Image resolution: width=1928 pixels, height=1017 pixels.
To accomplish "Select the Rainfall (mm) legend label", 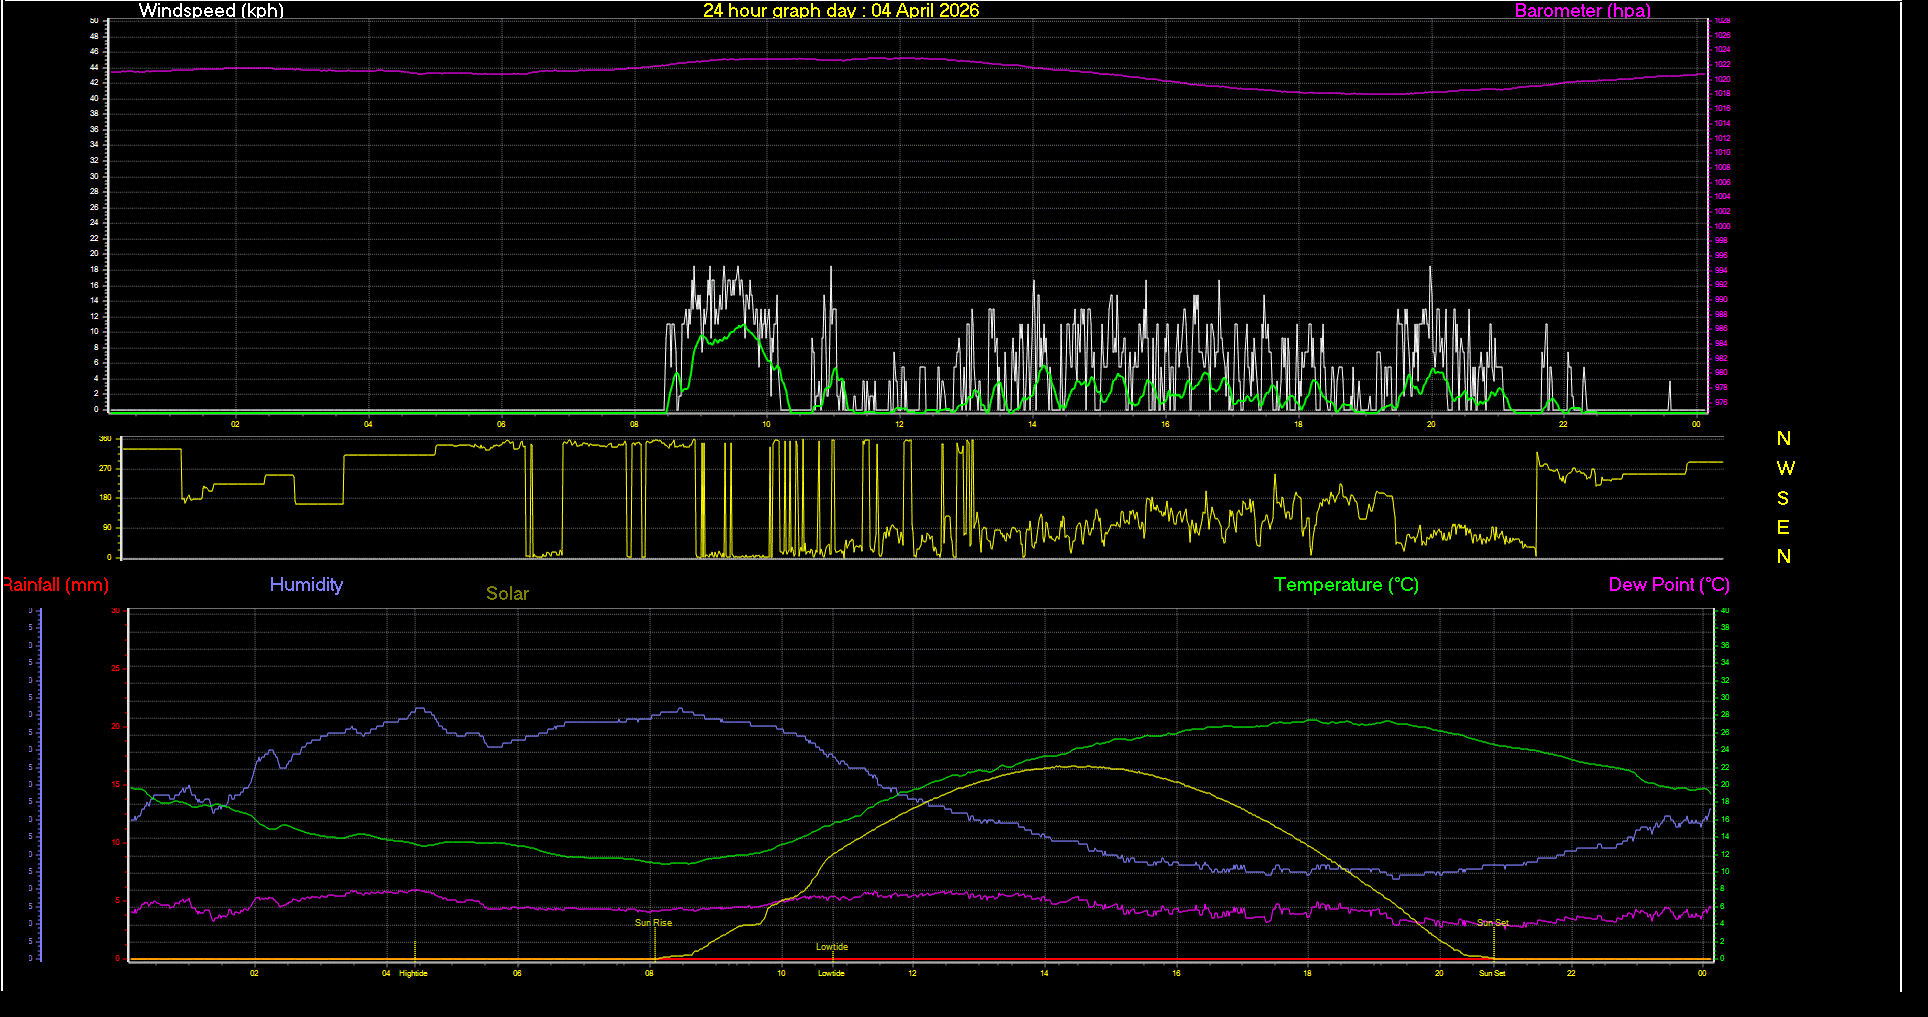I will 55,585.
